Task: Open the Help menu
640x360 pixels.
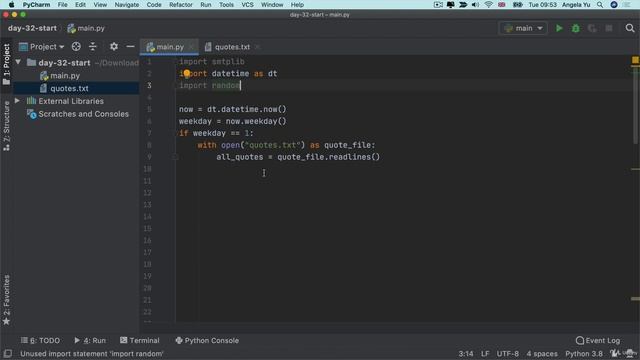Action: point(297,4)
